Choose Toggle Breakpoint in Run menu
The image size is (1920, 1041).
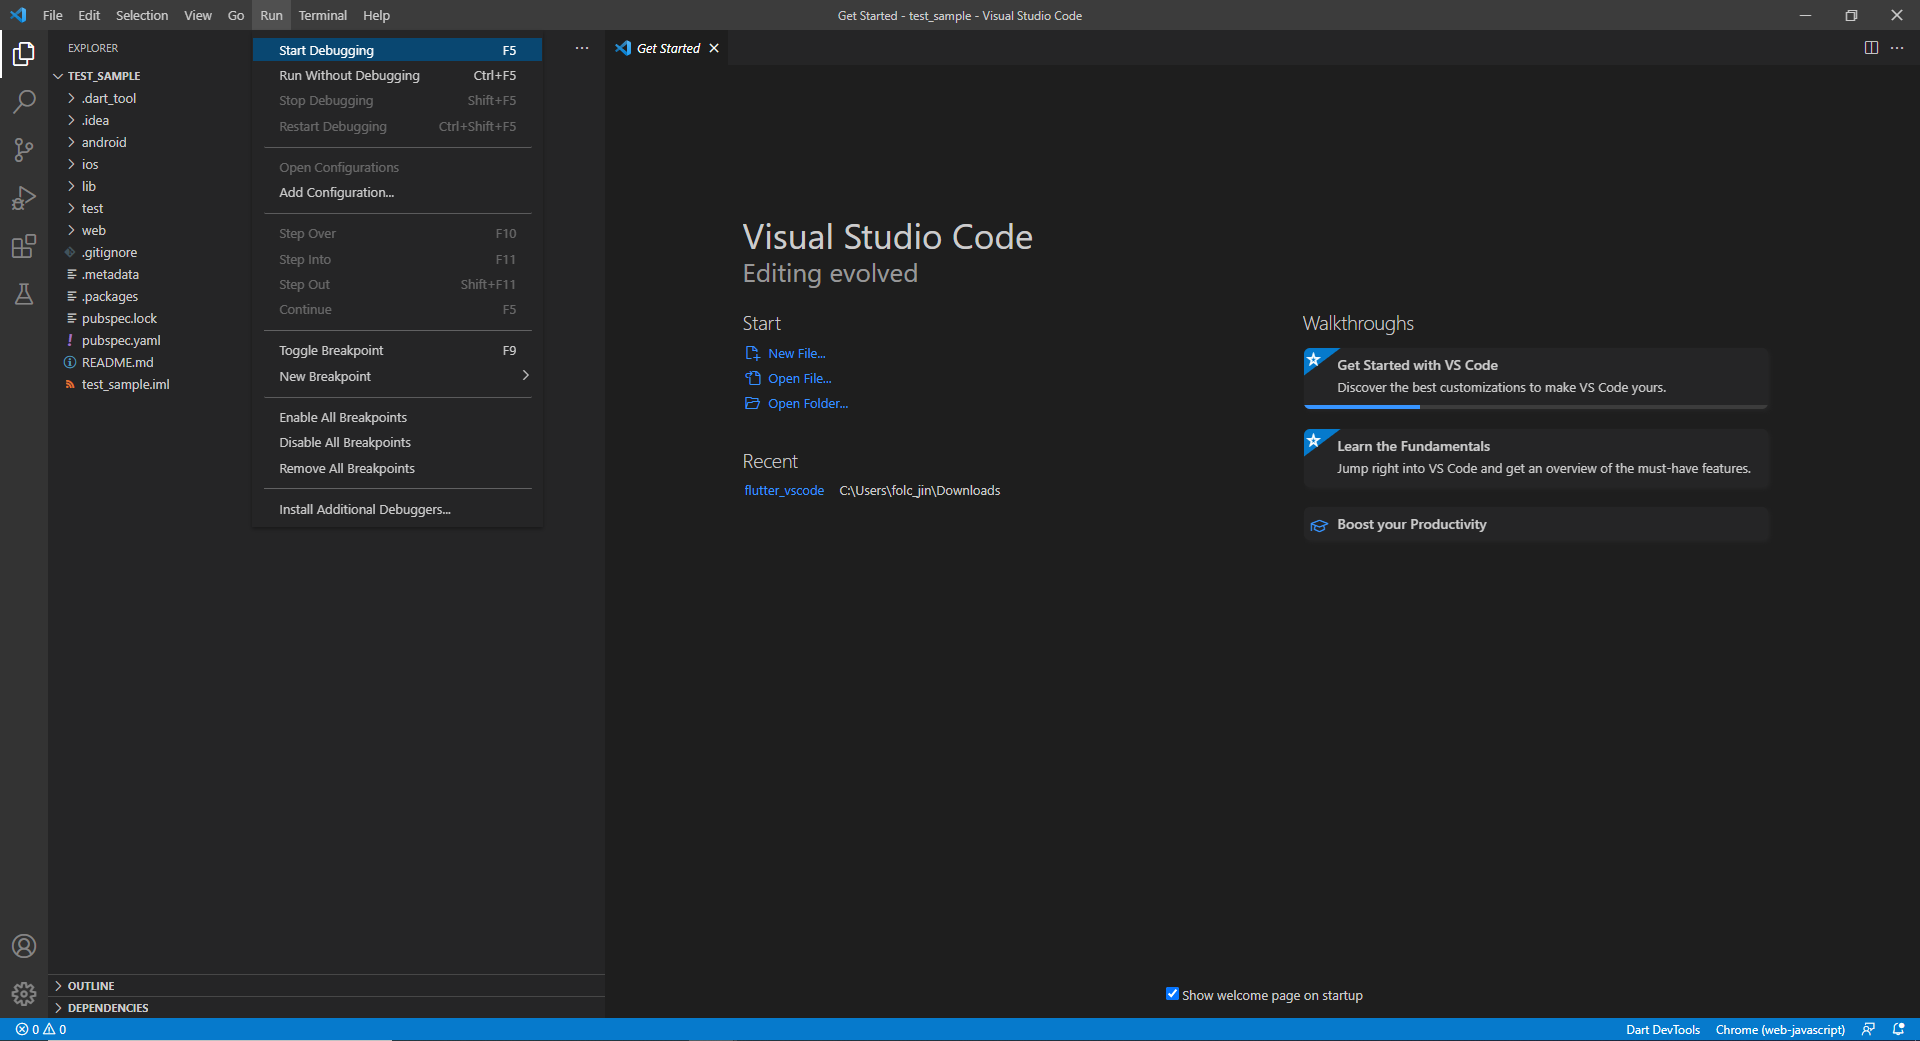coord(398,350)
